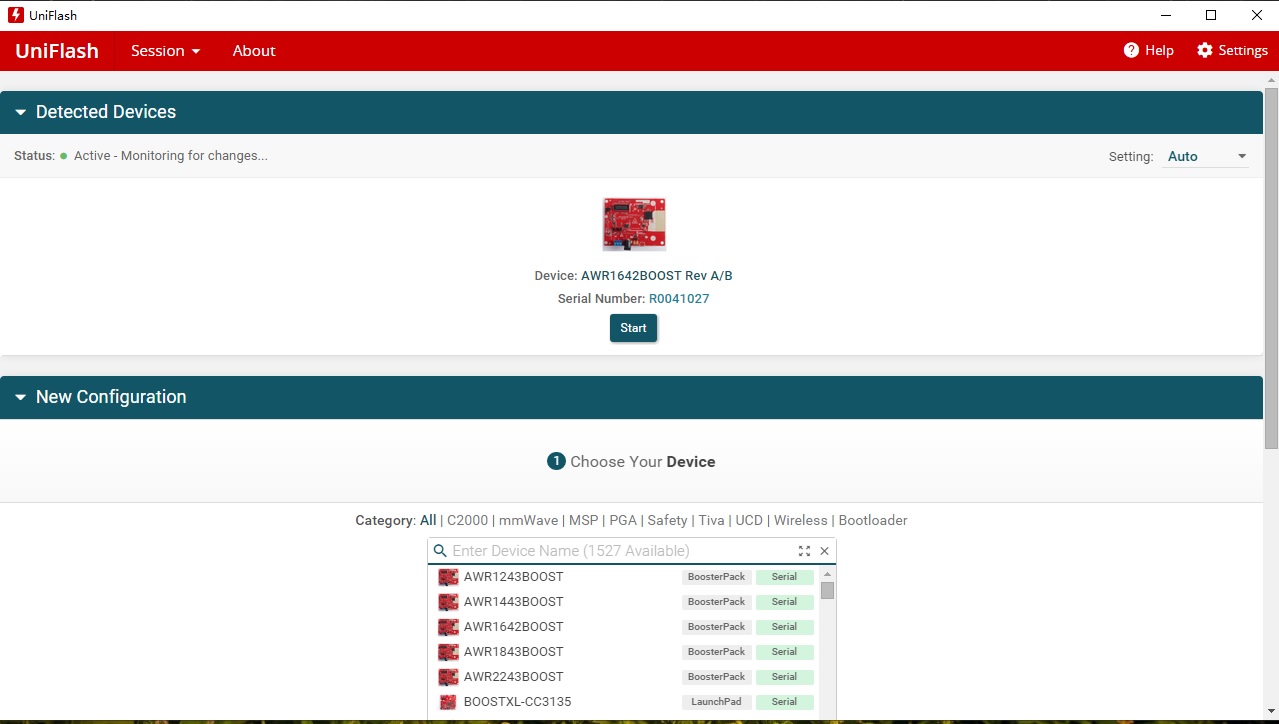Expand the device list with the fullscreen icon
Screen dimensions: 1279x724
click(x=804, y=551)
